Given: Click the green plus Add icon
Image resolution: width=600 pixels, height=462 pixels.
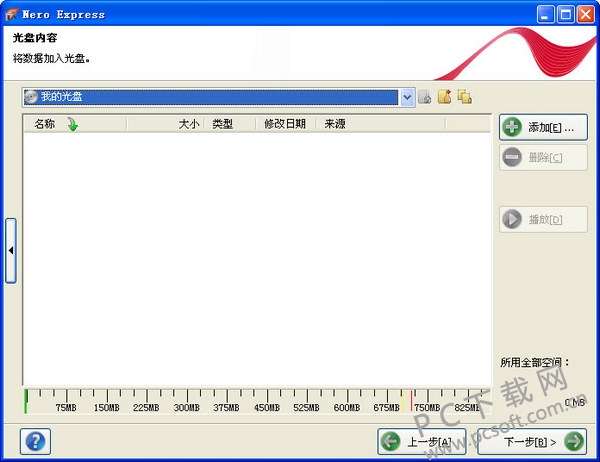Looking at the screenshot, I should coord(512,127).
